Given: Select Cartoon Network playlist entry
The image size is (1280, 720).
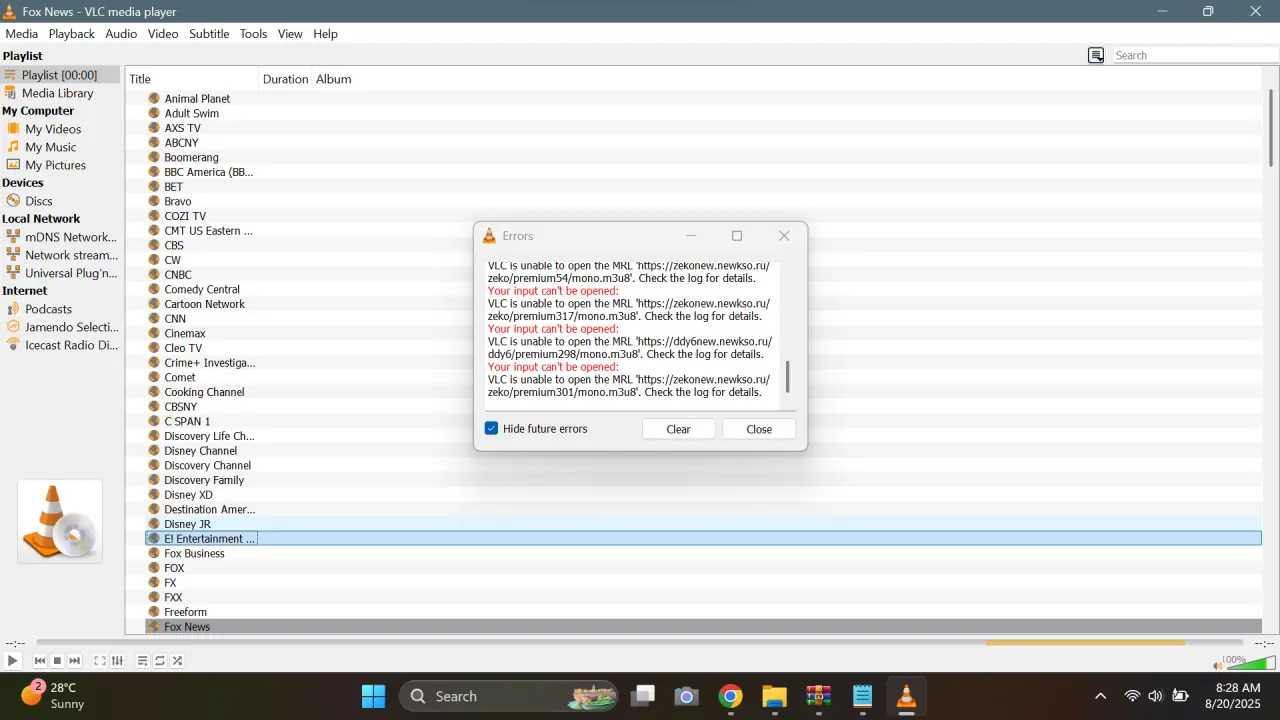Looking at the screenshot, I should pos(204,304).
